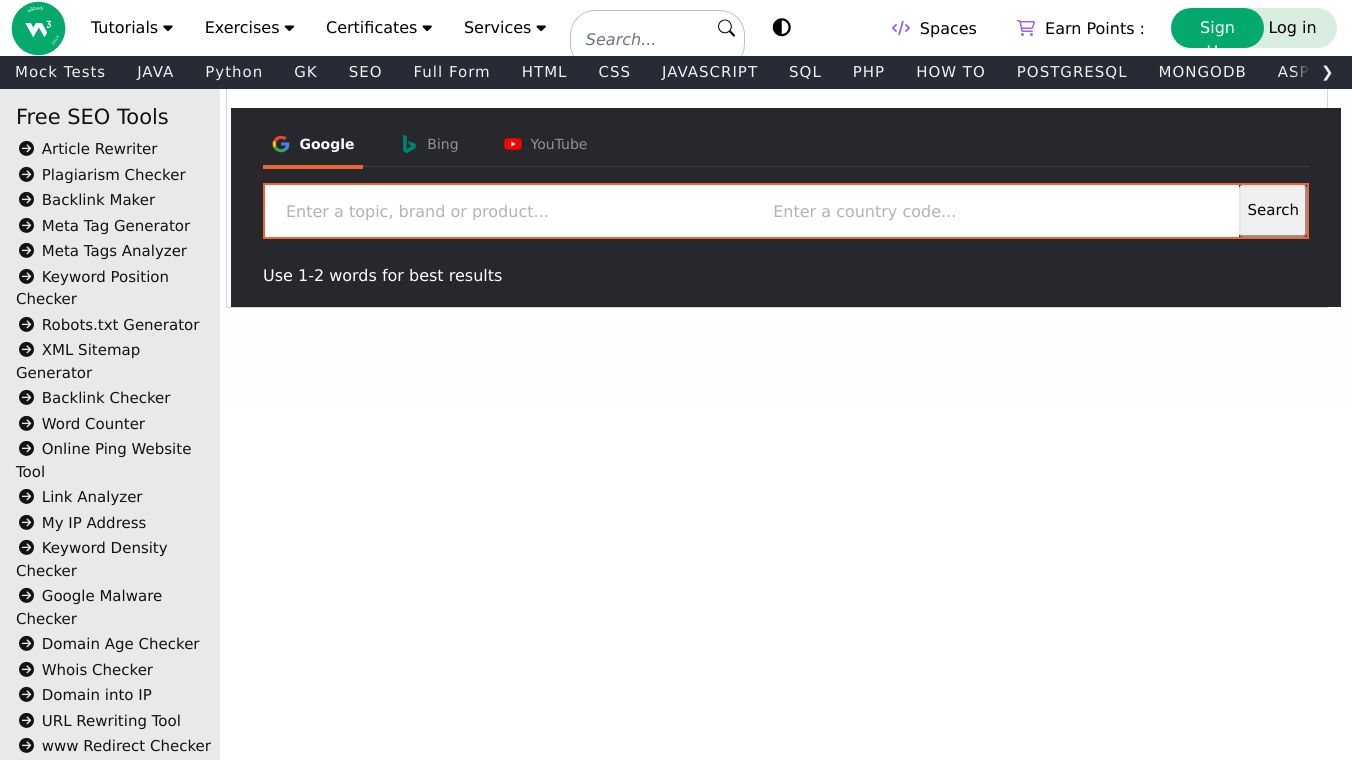Open the Online Ping Website Tool link
This screenshot has width=1352, height=760.
tap(104, 460)
